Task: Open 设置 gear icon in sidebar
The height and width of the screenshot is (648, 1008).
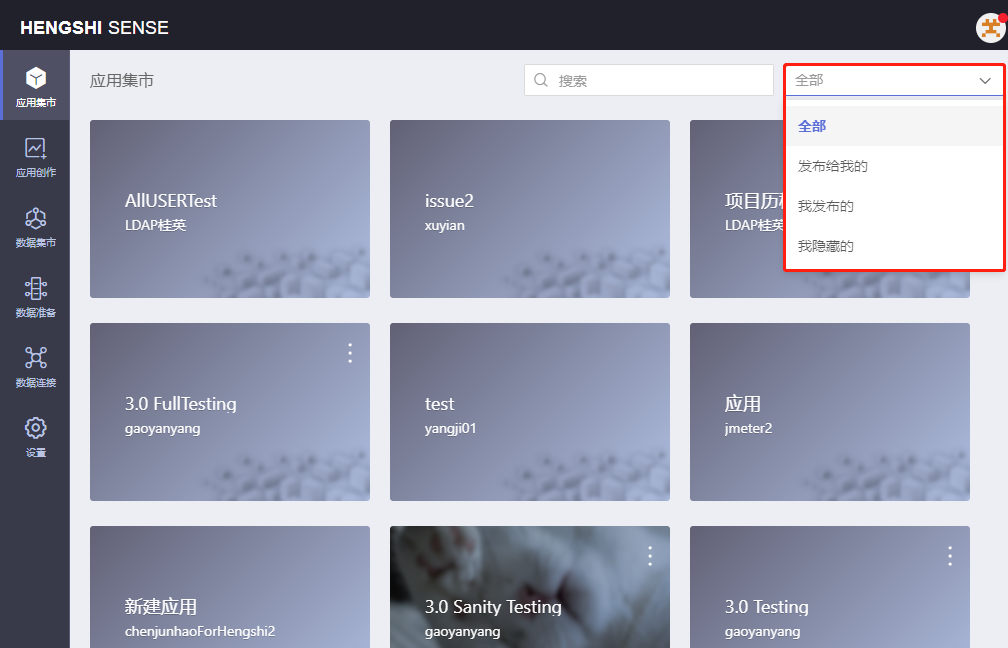Action: [36, 428]
